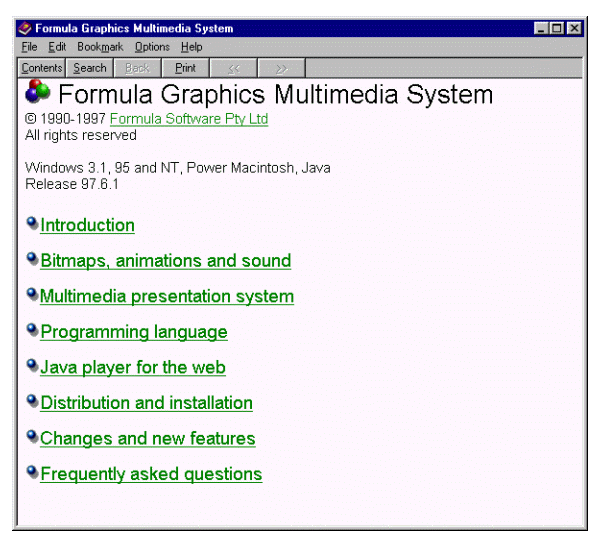Click the help window title bar icon
Screen dimensions: 606x550
[26, 29]
